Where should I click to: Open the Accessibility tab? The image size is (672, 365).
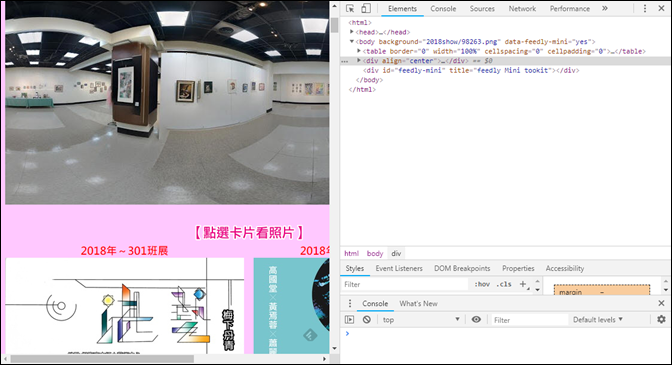pos(565,268)
